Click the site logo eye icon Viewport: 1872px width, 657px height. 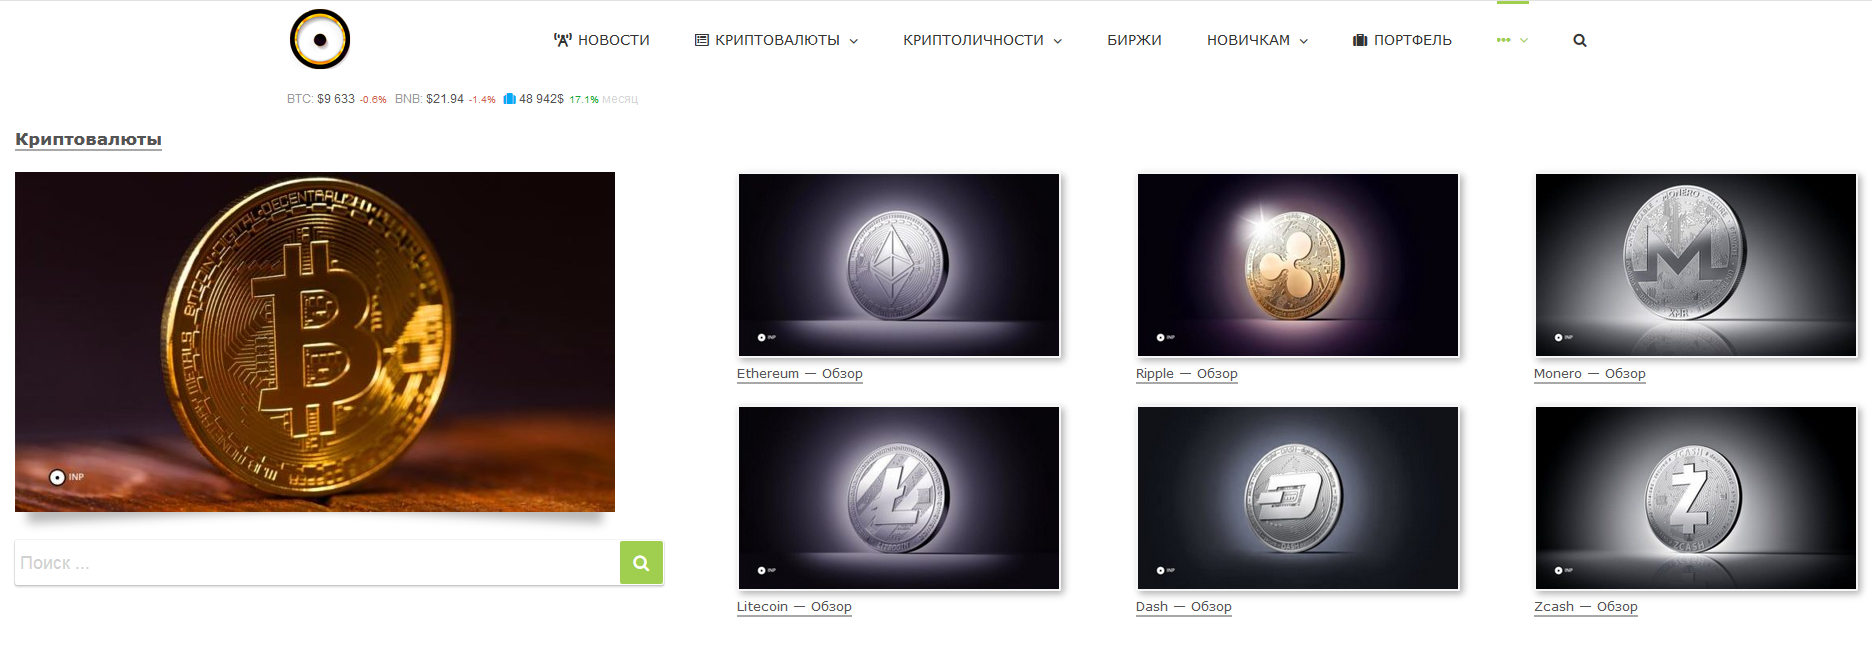click(x=320, y=40)
